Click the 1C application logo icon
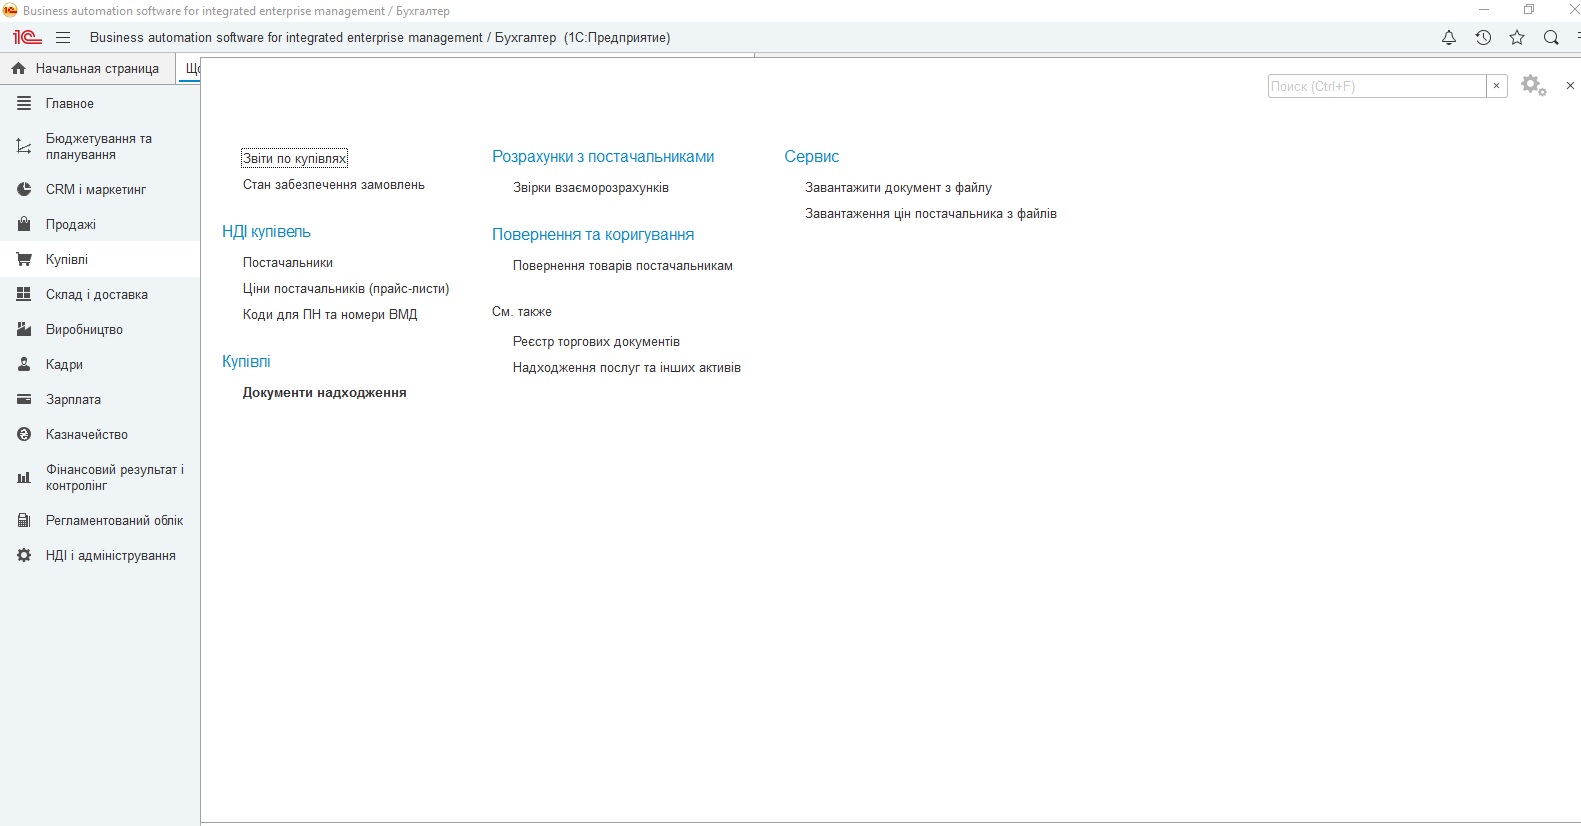Screen dimensions: 1581x826 (27, 38)
